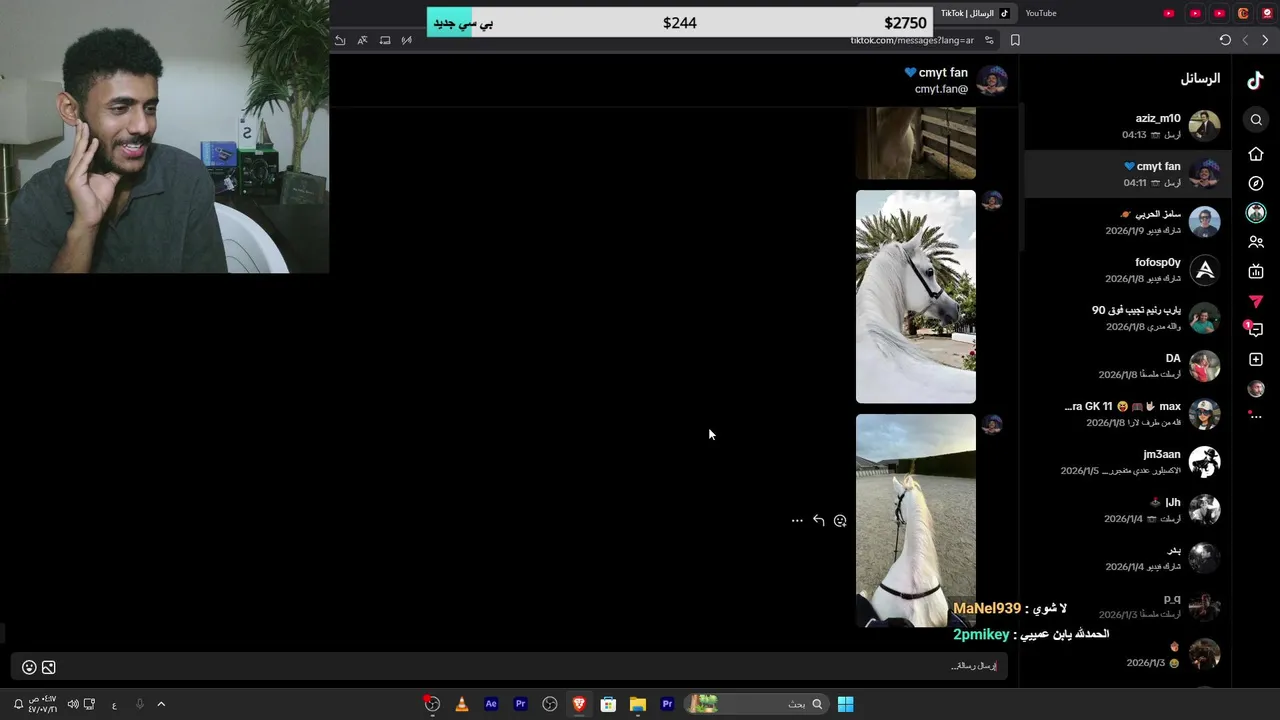Open conversation يارب رنيم تجيب فوق 90
The width and height of the screenshot is (1280, 720).
[1124, 318]
